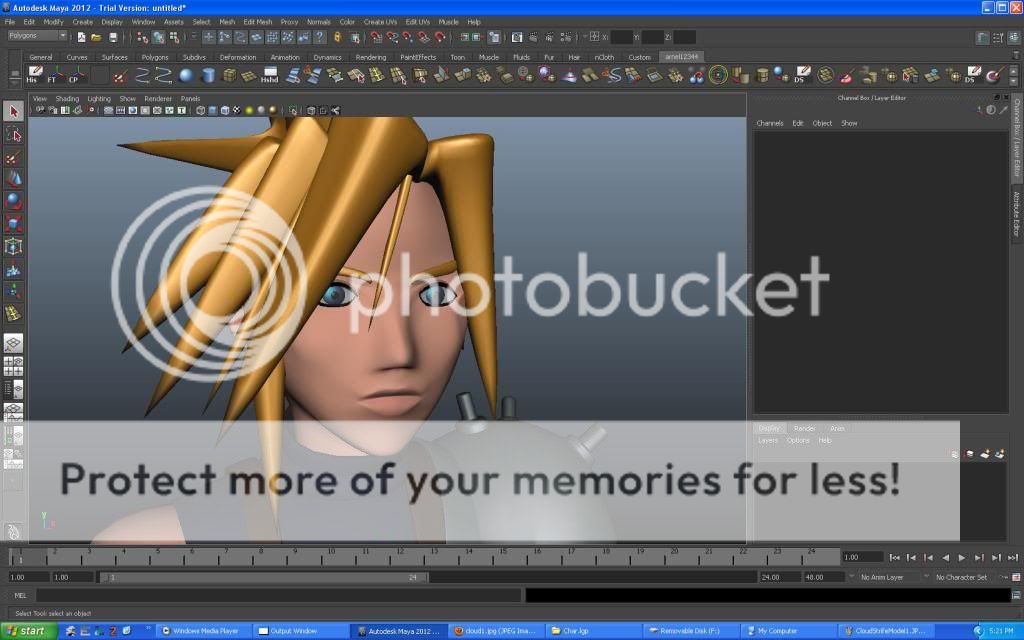Toggle construction history icon
Screen dimensions: 1024x640
click(494, 37)
